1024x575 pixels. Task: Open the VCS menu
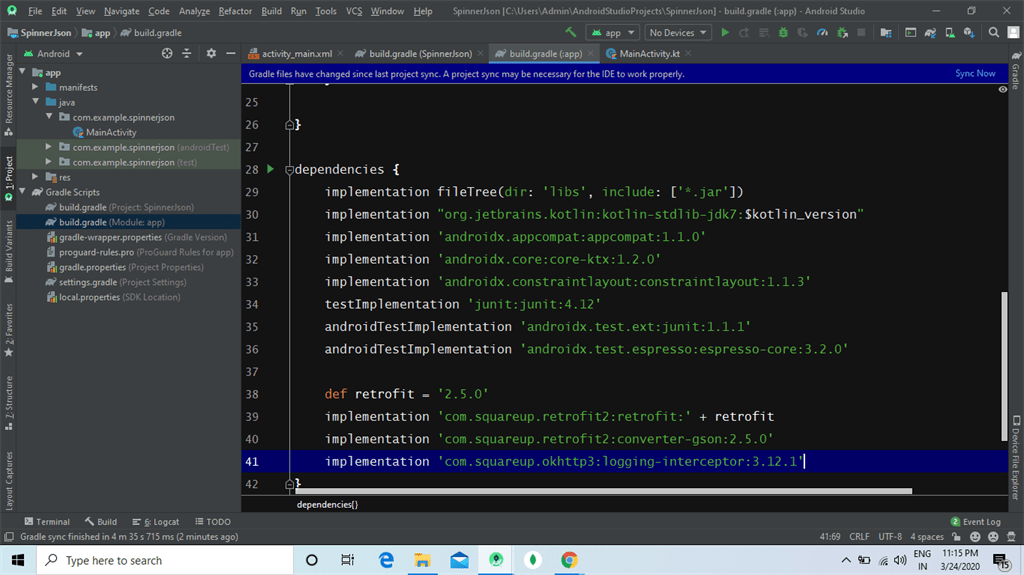click(354, 11)
